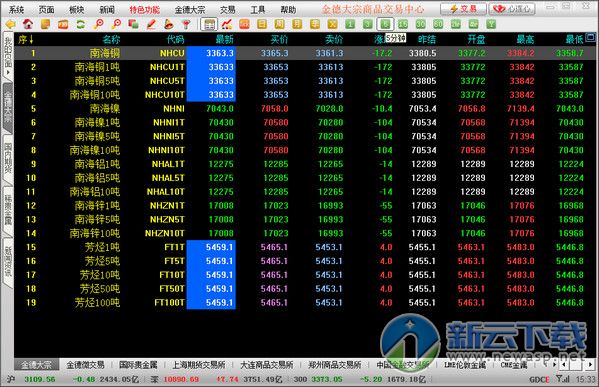Click the yellow back arrow icon

point(10,24)
